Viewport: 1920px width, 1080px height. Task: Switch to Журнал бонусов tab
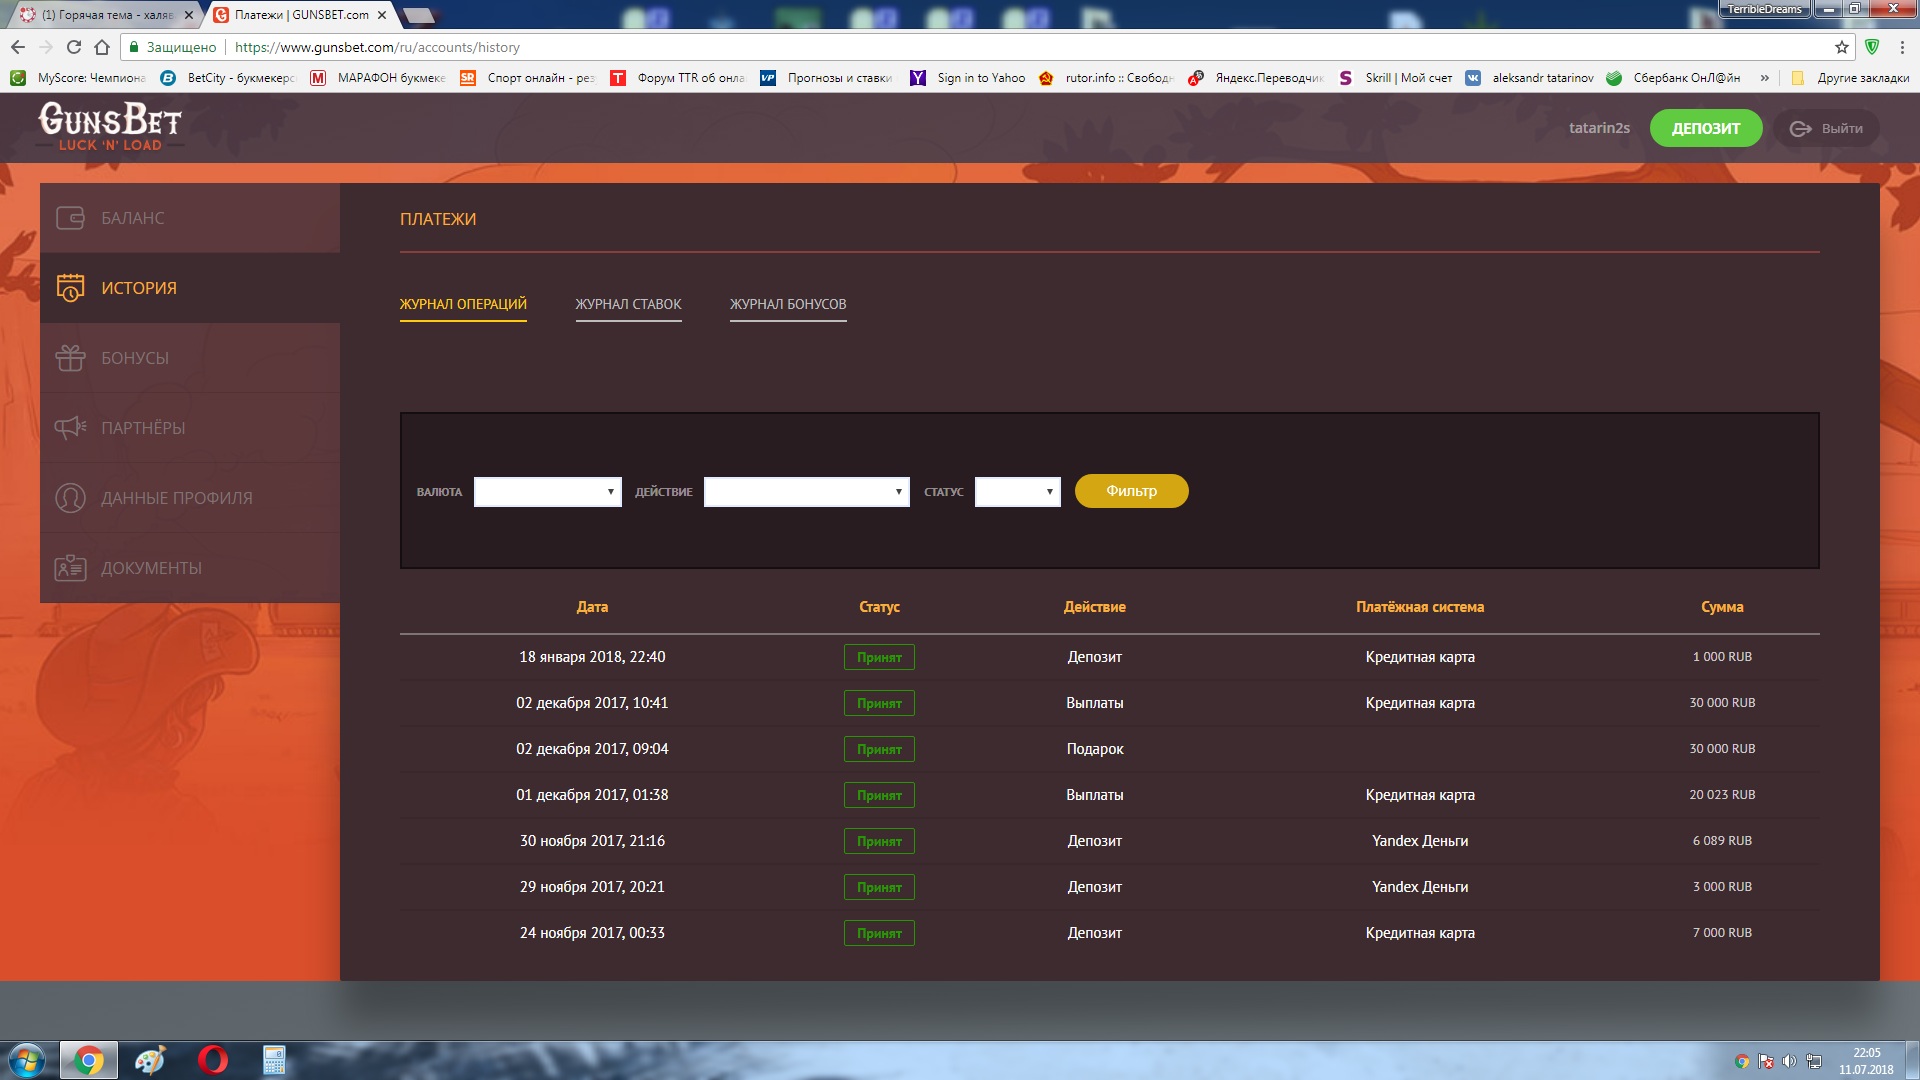tap(788, 304)
